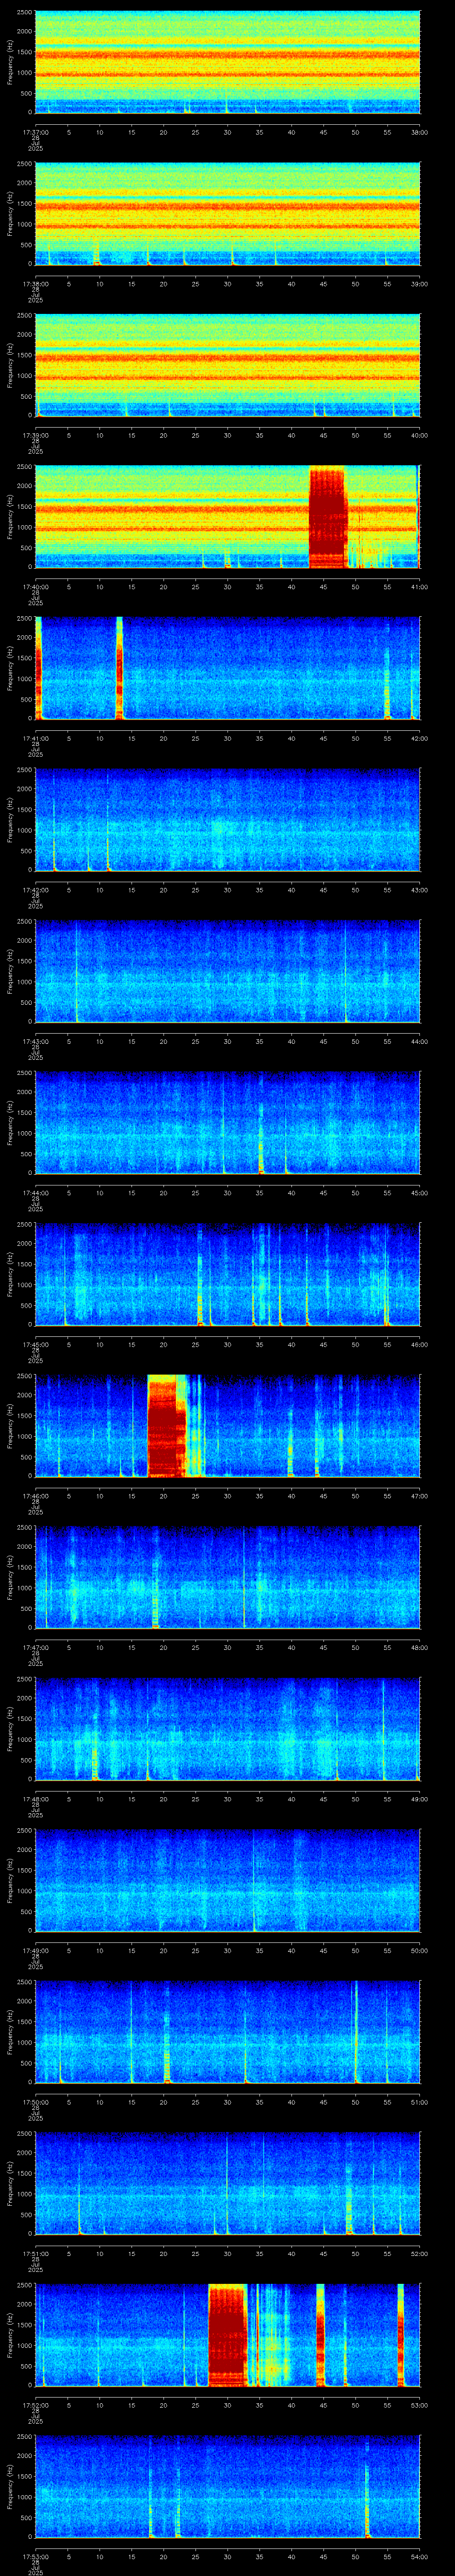
Task: Click the spectrogram panel starting at 17:42:00
Action: click(227, 820)
